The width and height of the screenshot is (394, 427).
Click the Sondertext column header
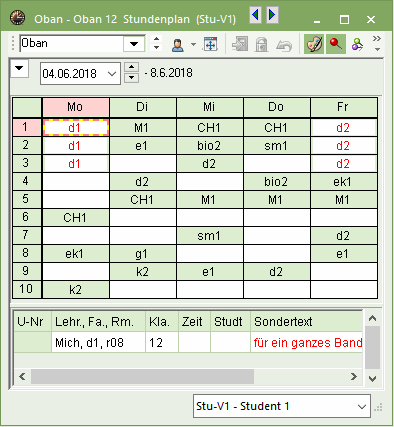coord(306,322)
